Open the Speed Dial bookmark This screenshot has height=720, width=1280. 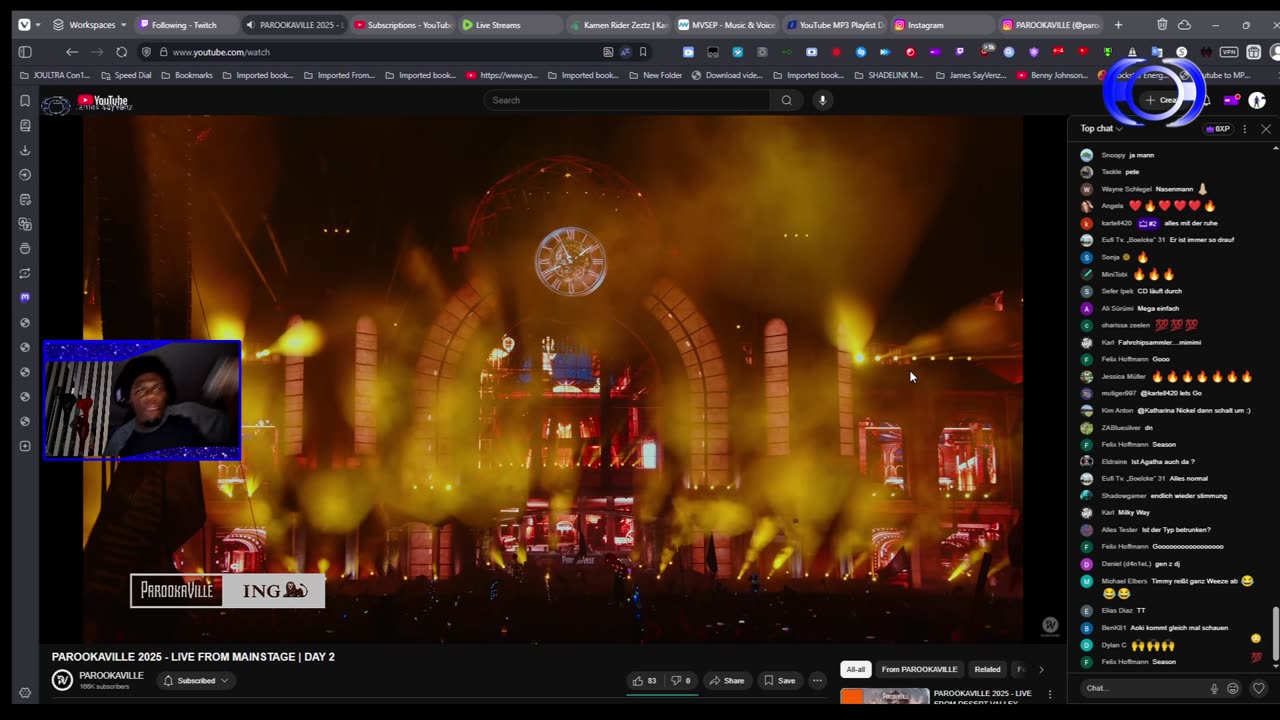pyautogui.click(x=125, y=75)
